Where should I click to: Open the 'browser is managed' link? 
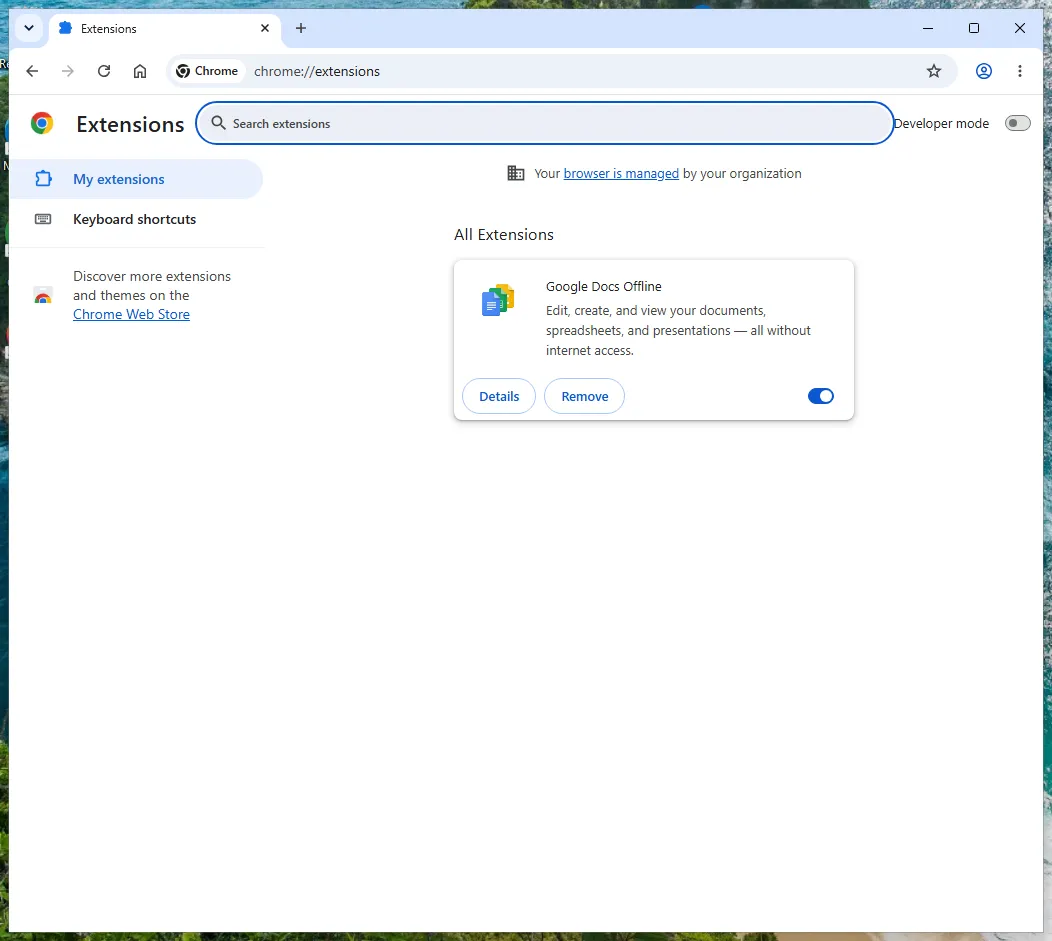coord(621,174)
